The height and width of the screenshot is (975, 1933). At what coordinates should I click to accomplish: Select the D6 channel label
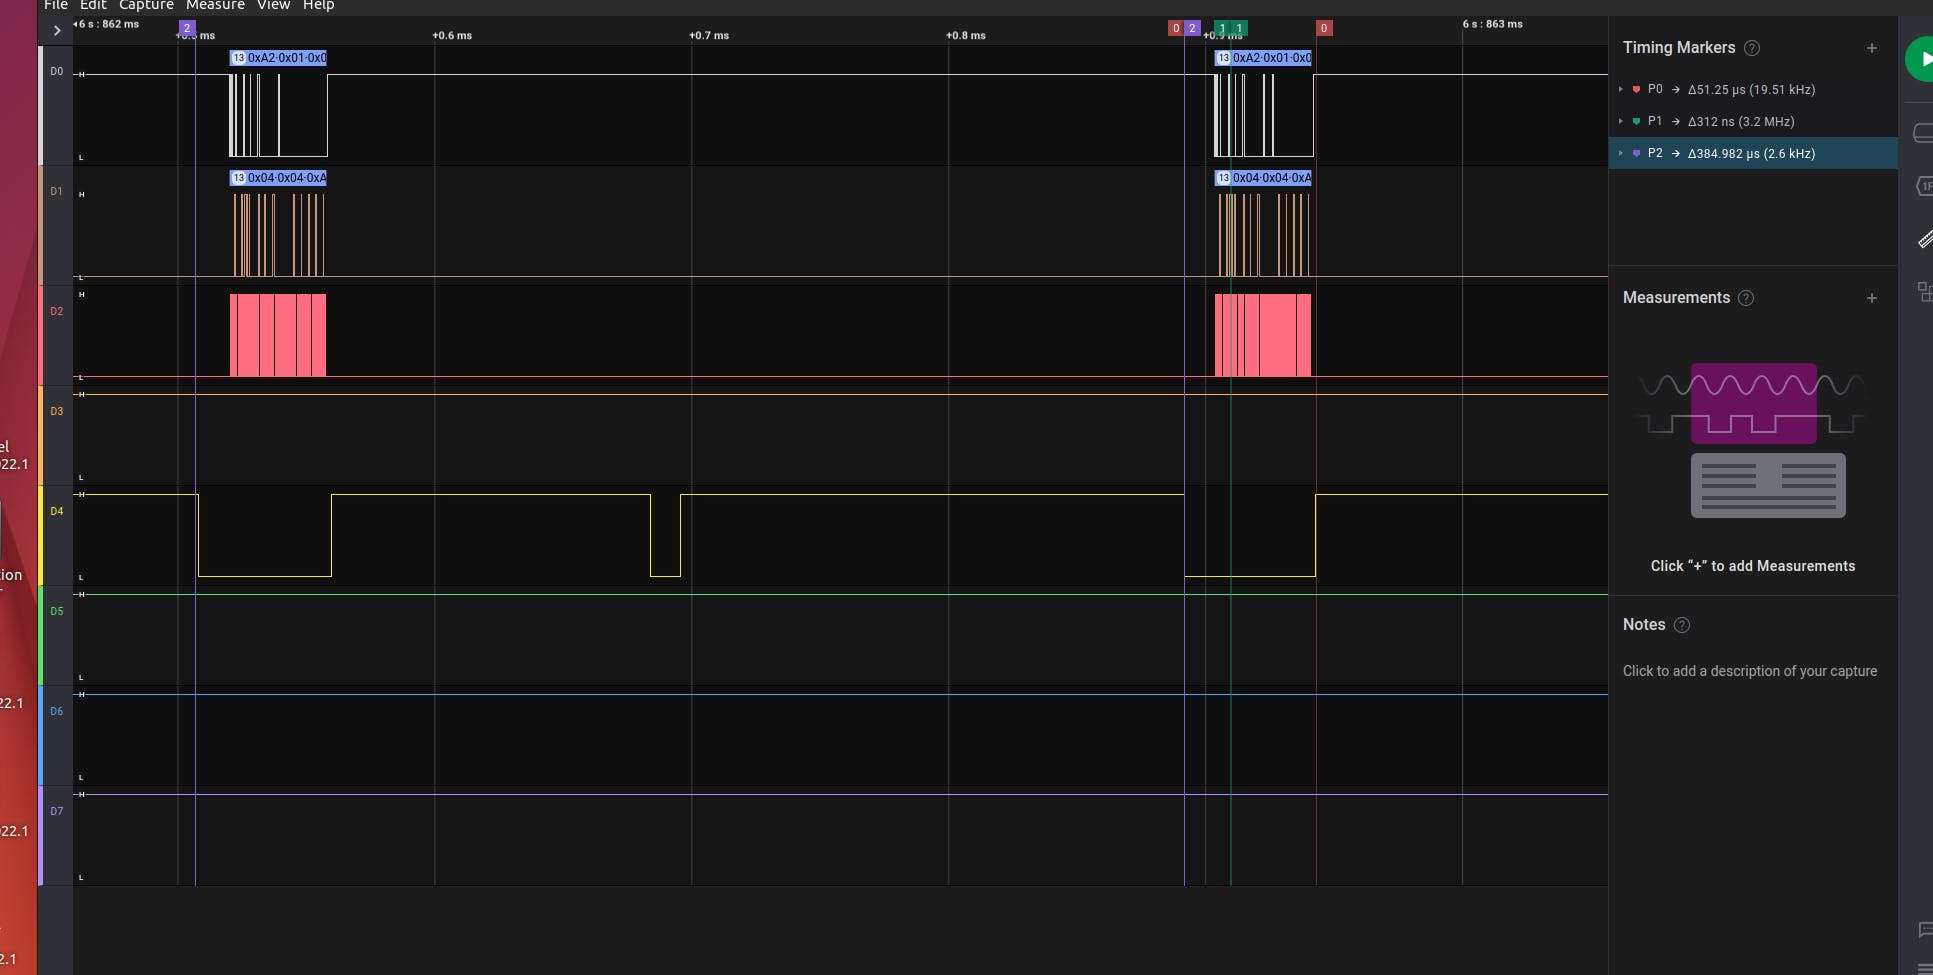click(x=57, y=711)
